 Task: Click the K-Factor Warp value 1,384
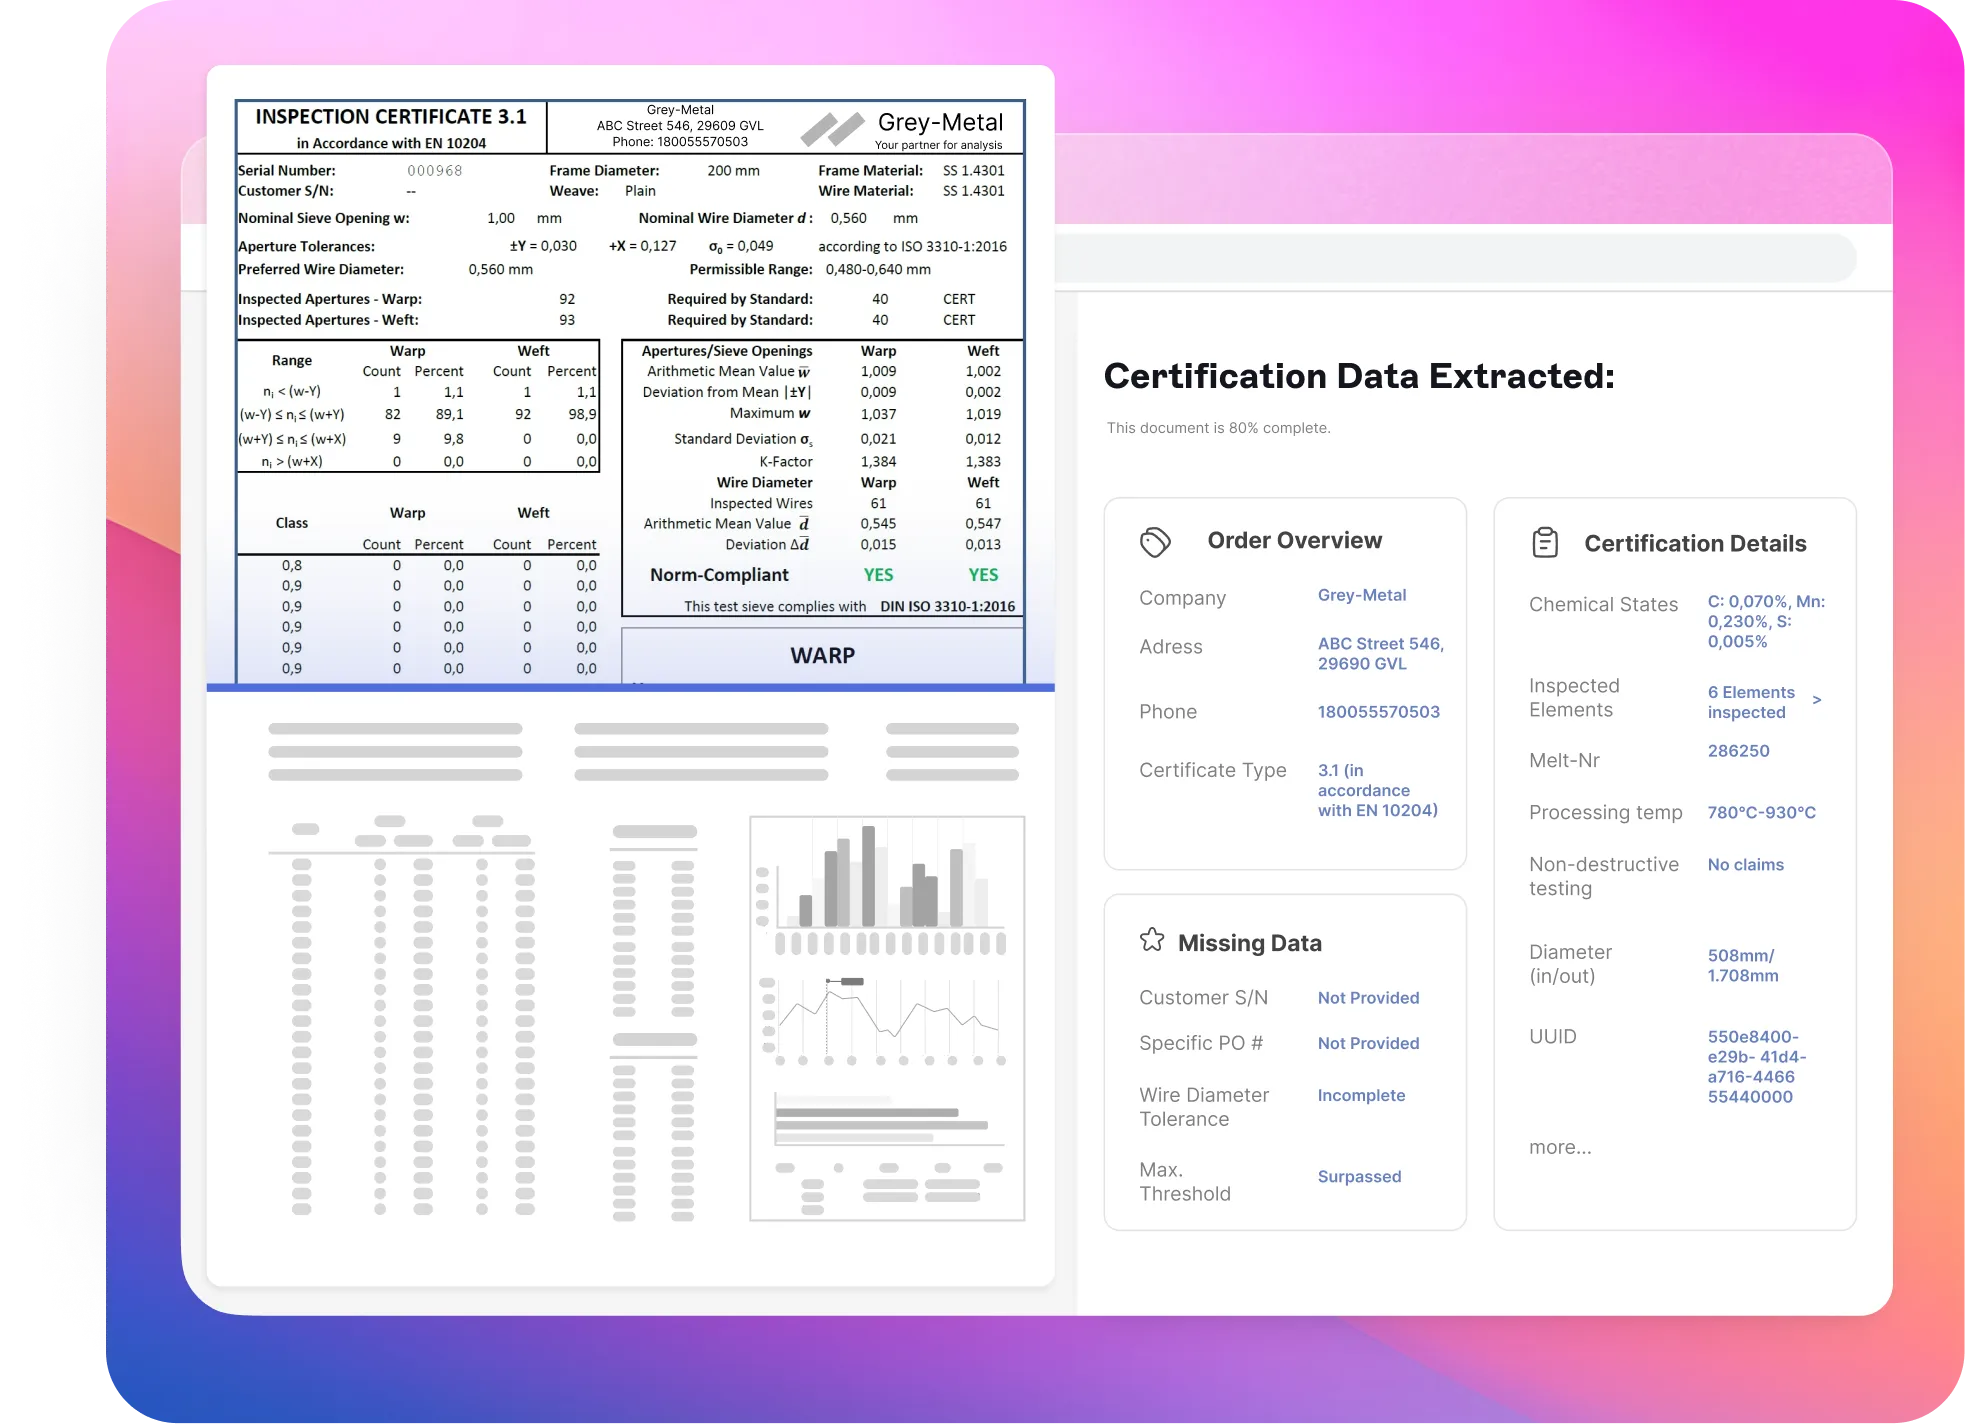pyautogui.click(x=878, y=462)
